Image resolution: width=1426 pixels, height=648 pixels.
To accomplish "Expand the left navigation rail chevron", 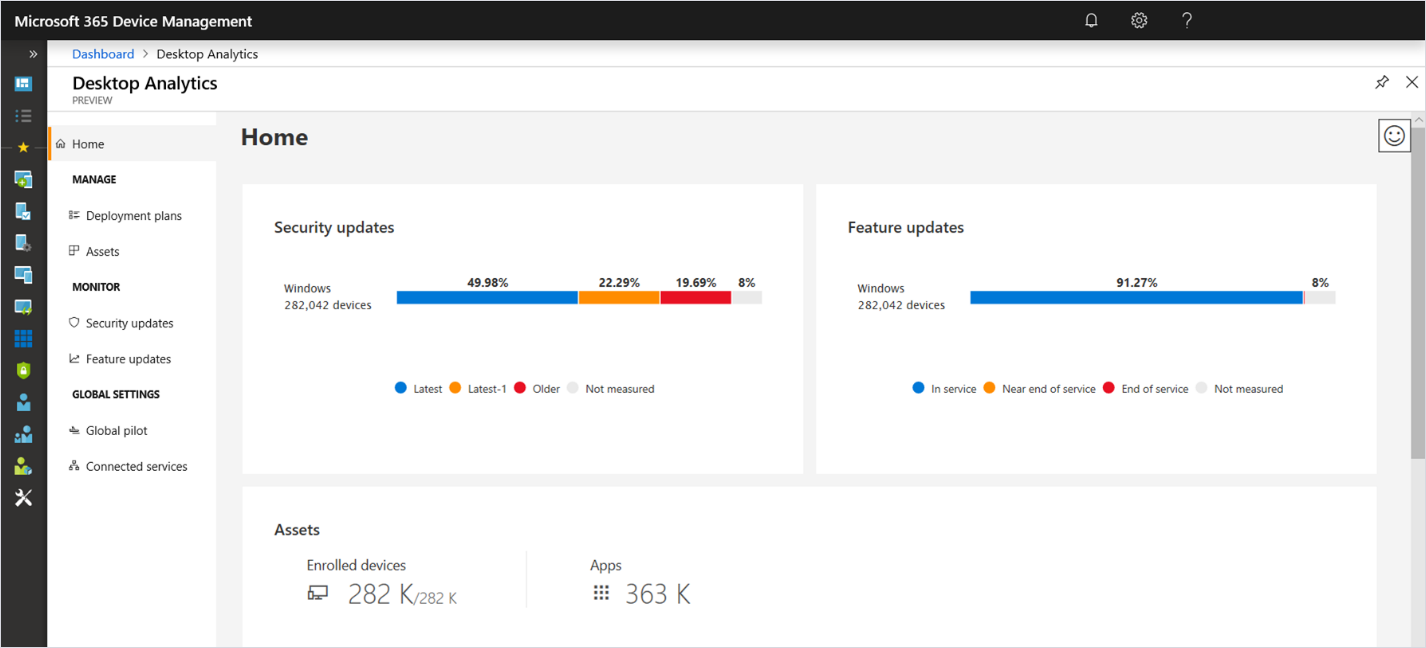I will click(33, 54).
